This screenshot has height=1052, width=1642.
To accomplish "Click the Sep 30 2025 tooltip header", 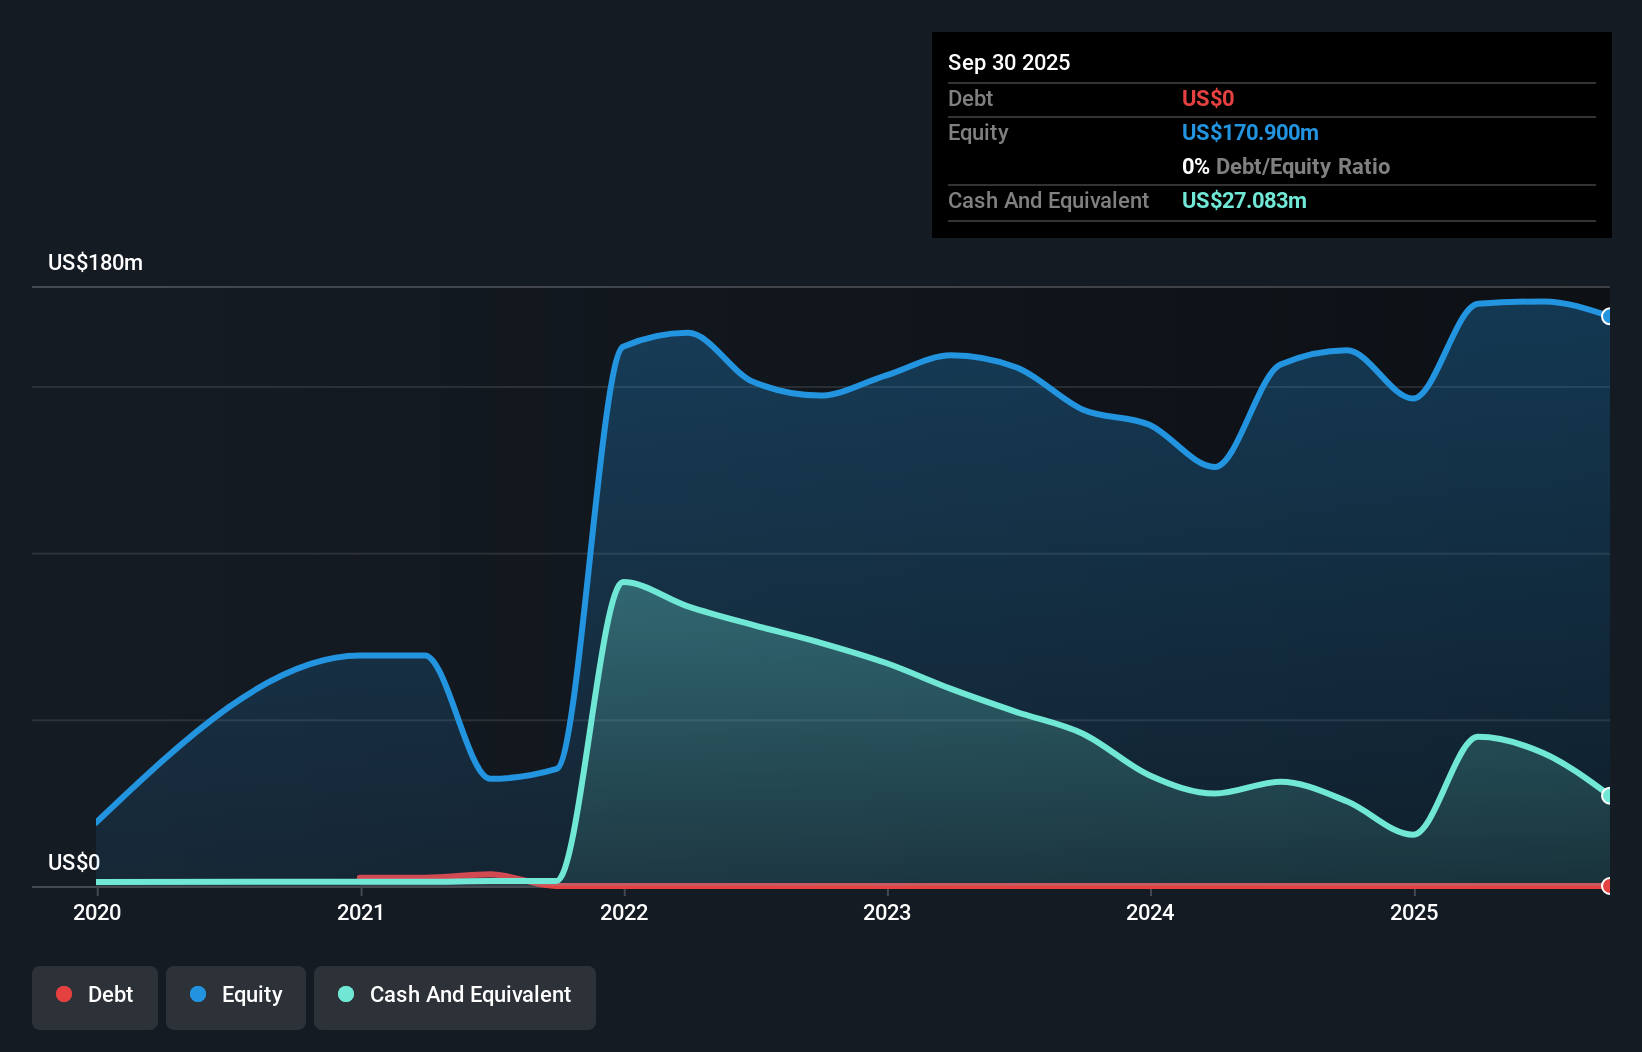I will tap(1009, 62).
